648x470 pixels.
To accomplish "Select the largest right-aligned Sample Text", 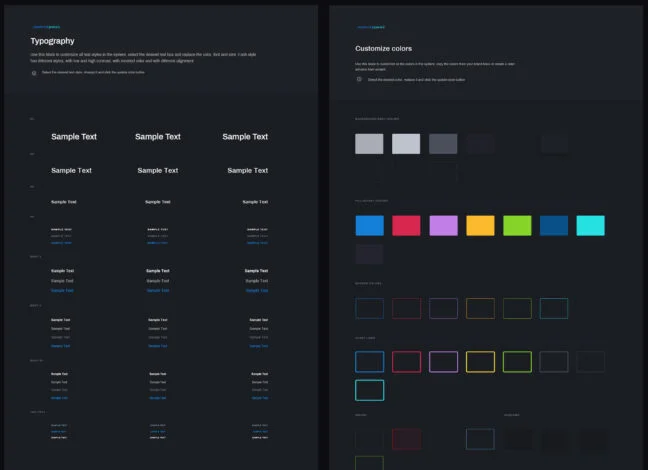I will [245, 136].
